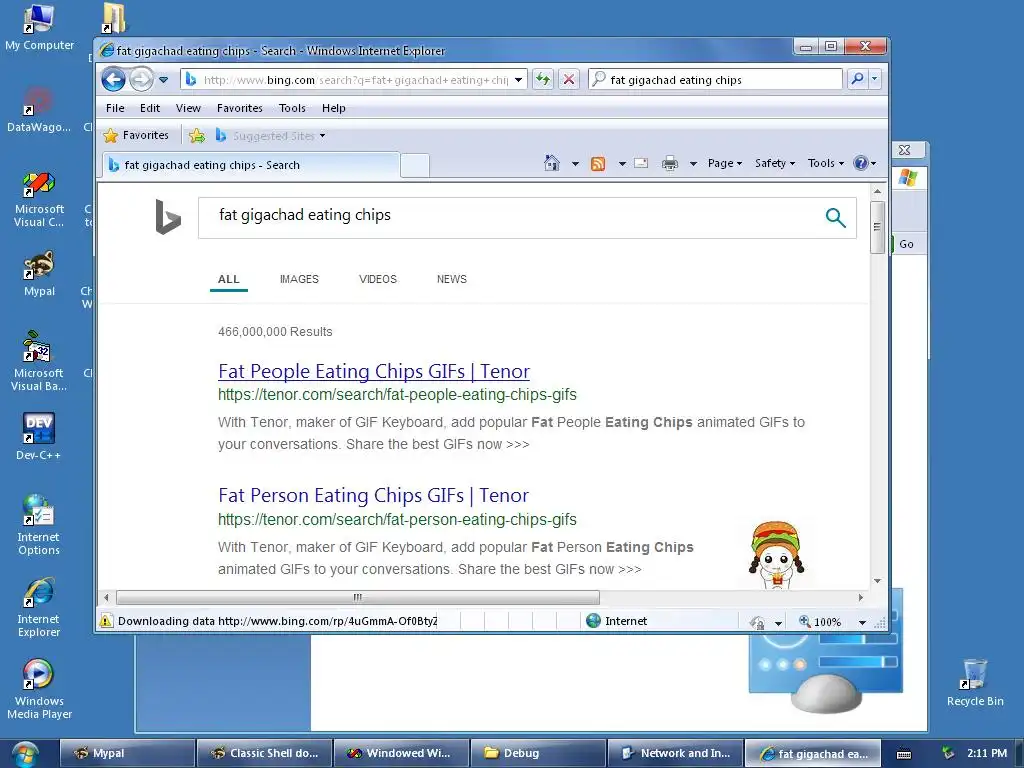Click the Home icon in command bar
The image size is (1024, 768).
click(x=552, y=163)
